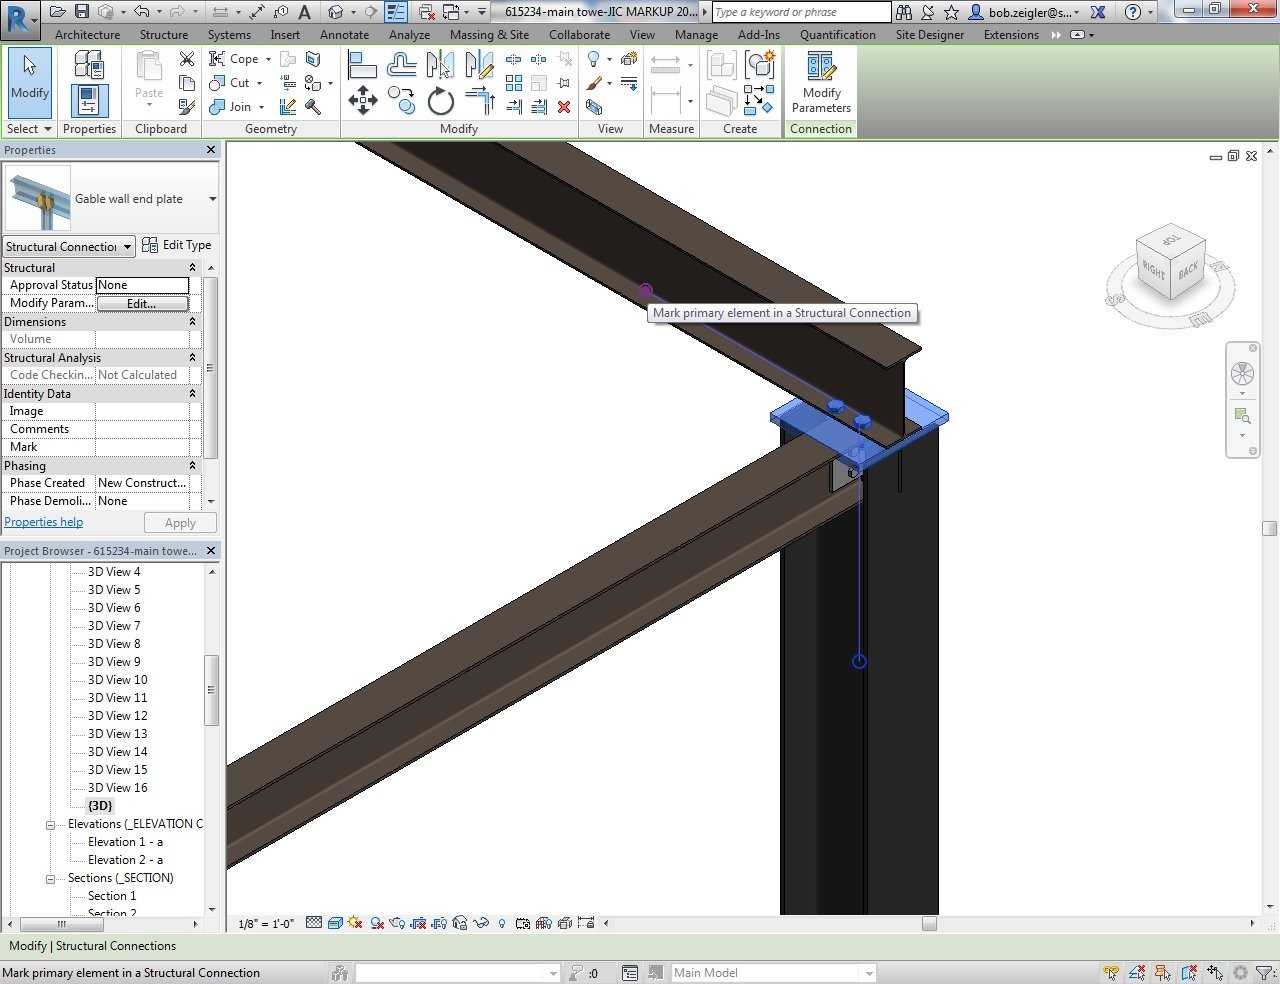Switch to the Annotate ribbon tab
Image resolution: width=1280 pixels, height=984 pixels.
click(344, 35)
